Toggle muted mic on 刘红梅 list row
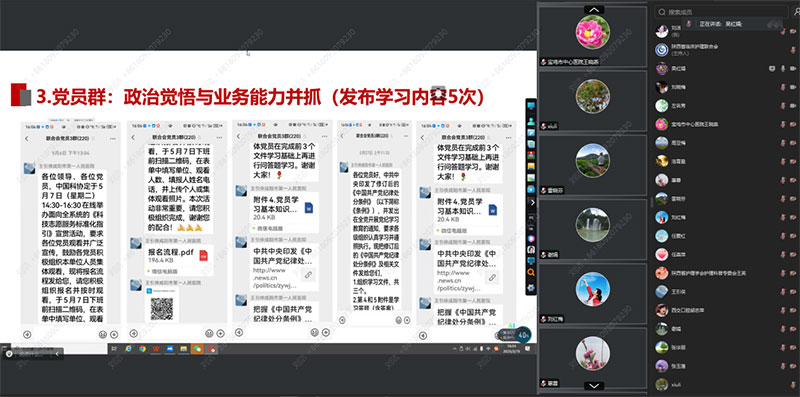The width and height of the screenshot is (800, 397). 783,217
